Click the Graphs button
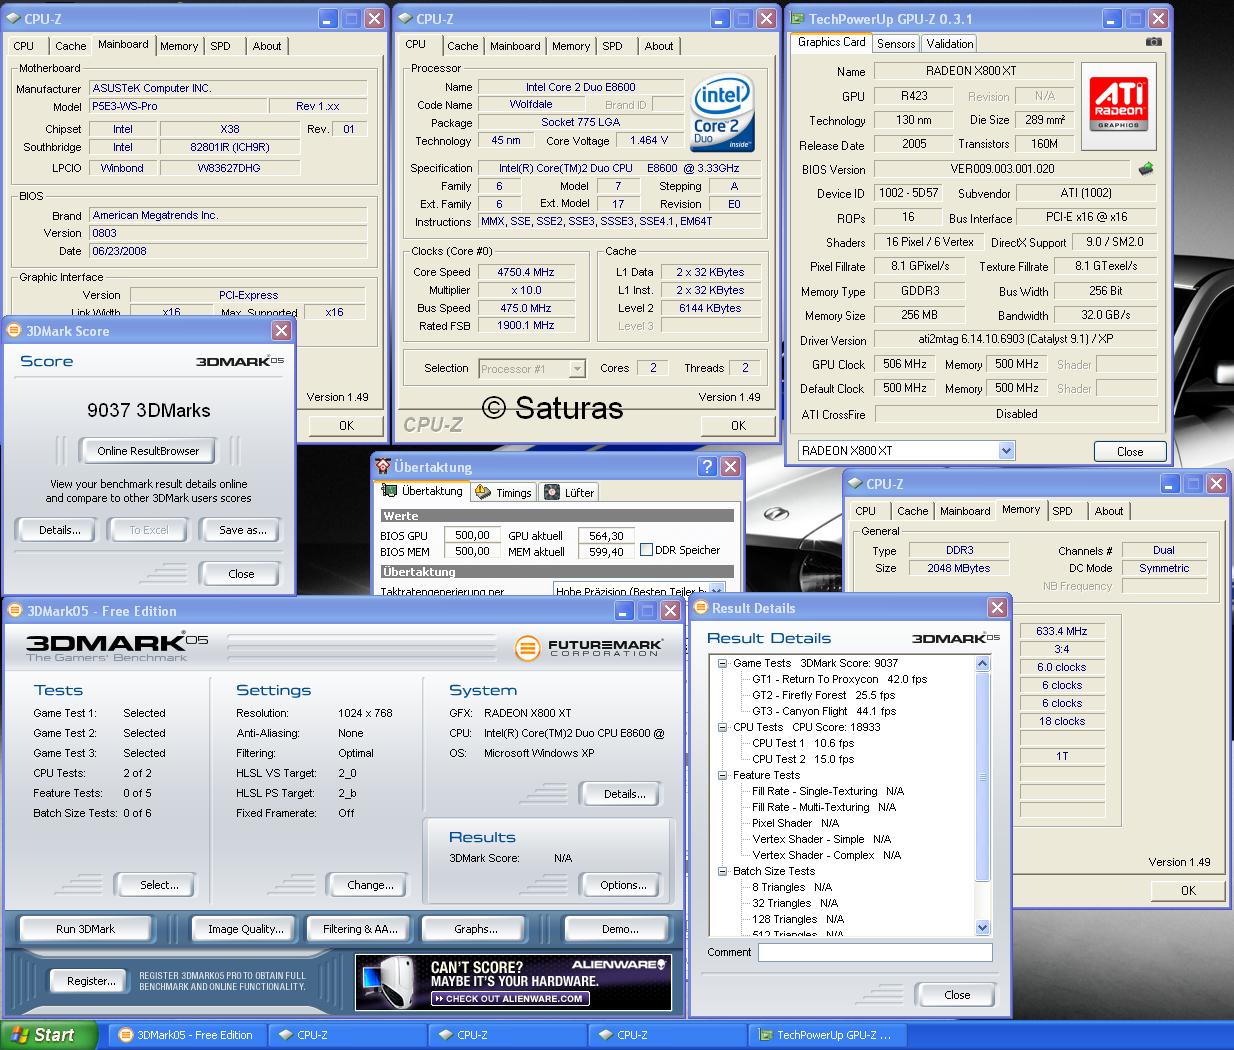This screenshot has width=1234, height=1050. [476, 929]
